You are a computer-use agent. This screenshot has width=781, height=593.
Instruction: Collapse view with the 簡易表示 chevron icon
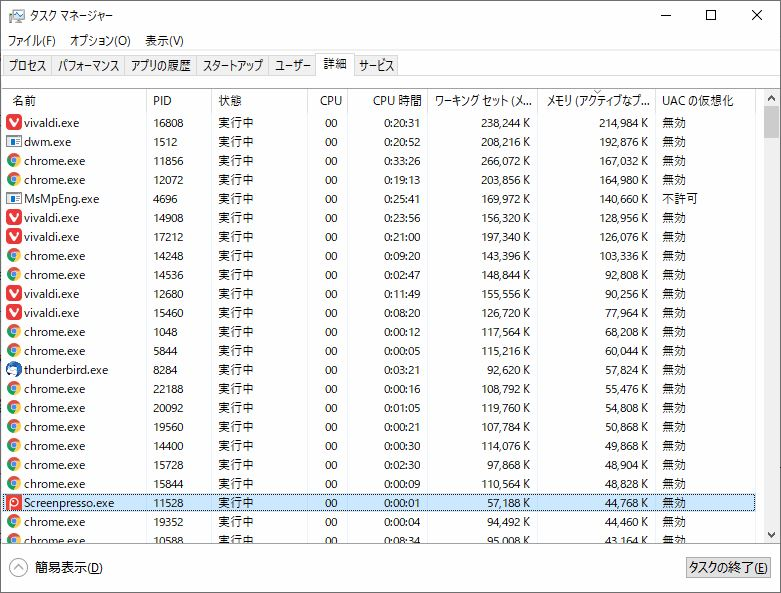[x=18, y=568]
